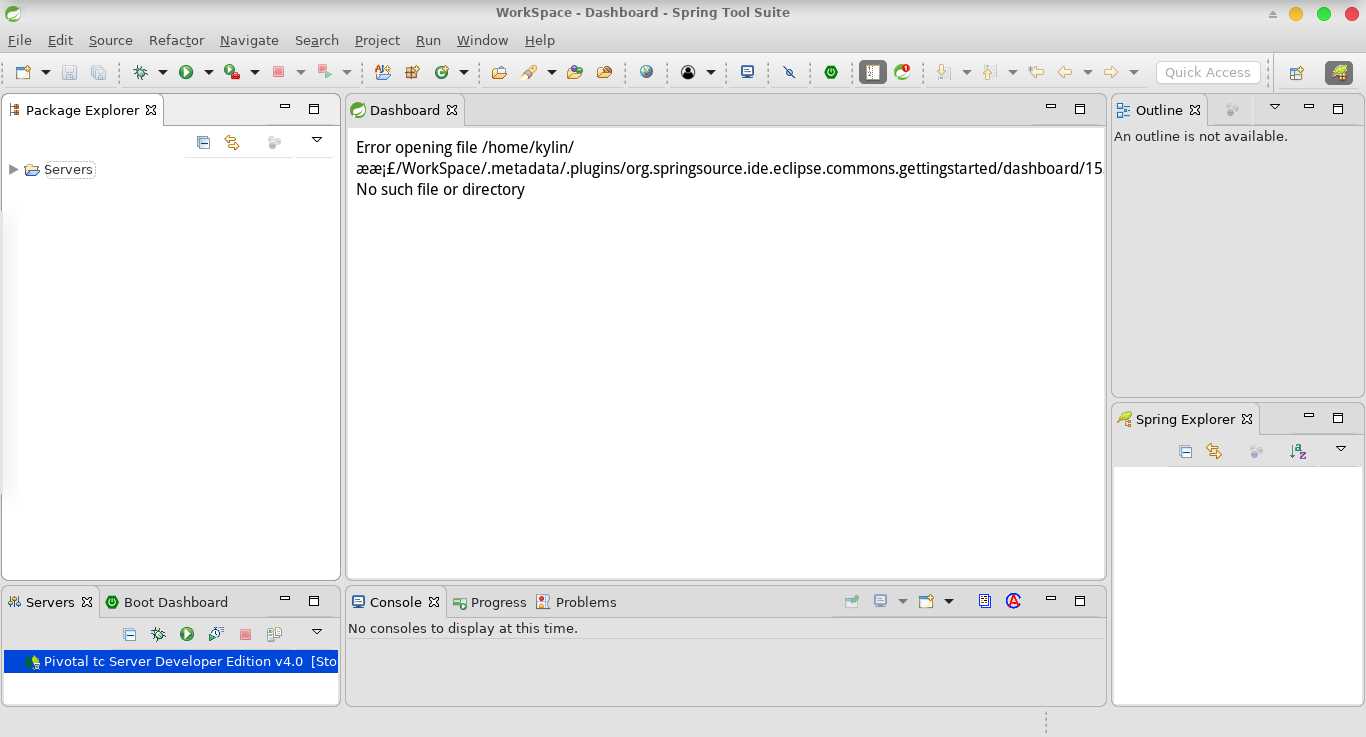This screenshot has width=1366, height=737.
Task: Open the Navigate menu
Action: 249,40
